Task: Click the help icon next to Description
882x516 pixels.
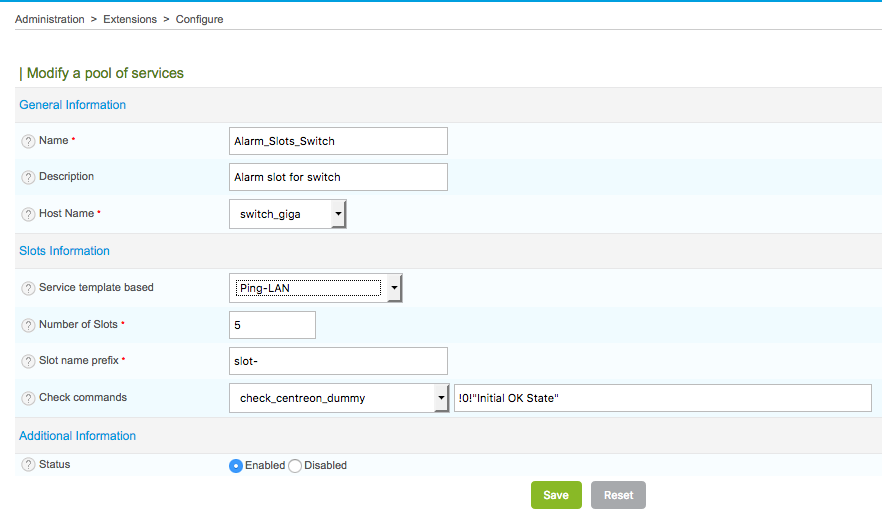Action: pos(28,177)
